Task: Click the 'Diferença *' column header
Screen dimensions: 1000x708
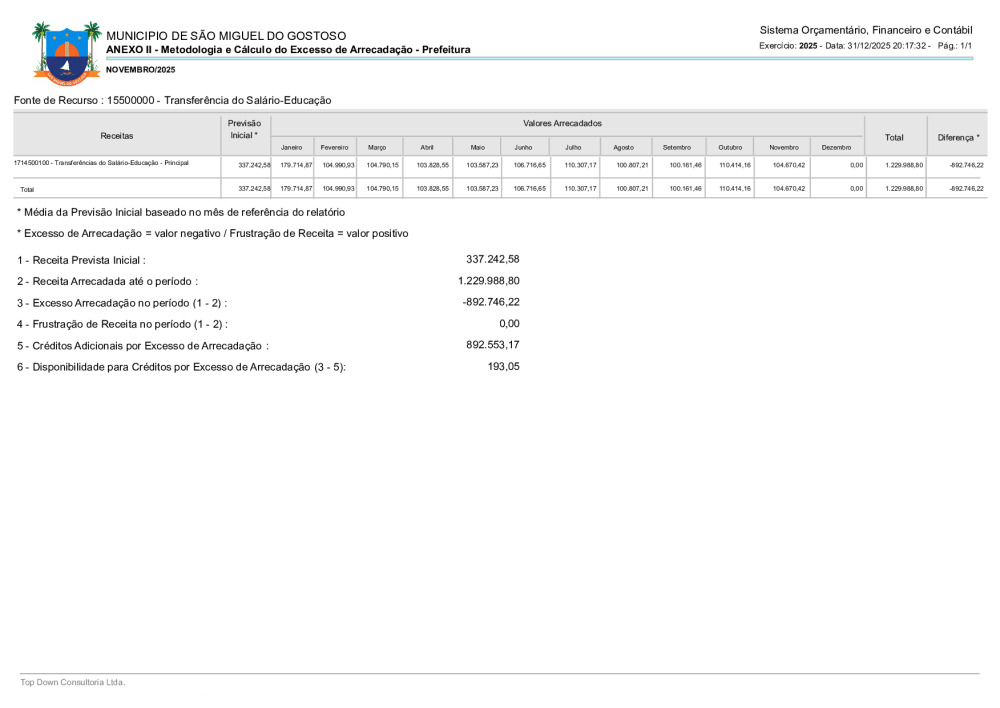Action: 958,136
